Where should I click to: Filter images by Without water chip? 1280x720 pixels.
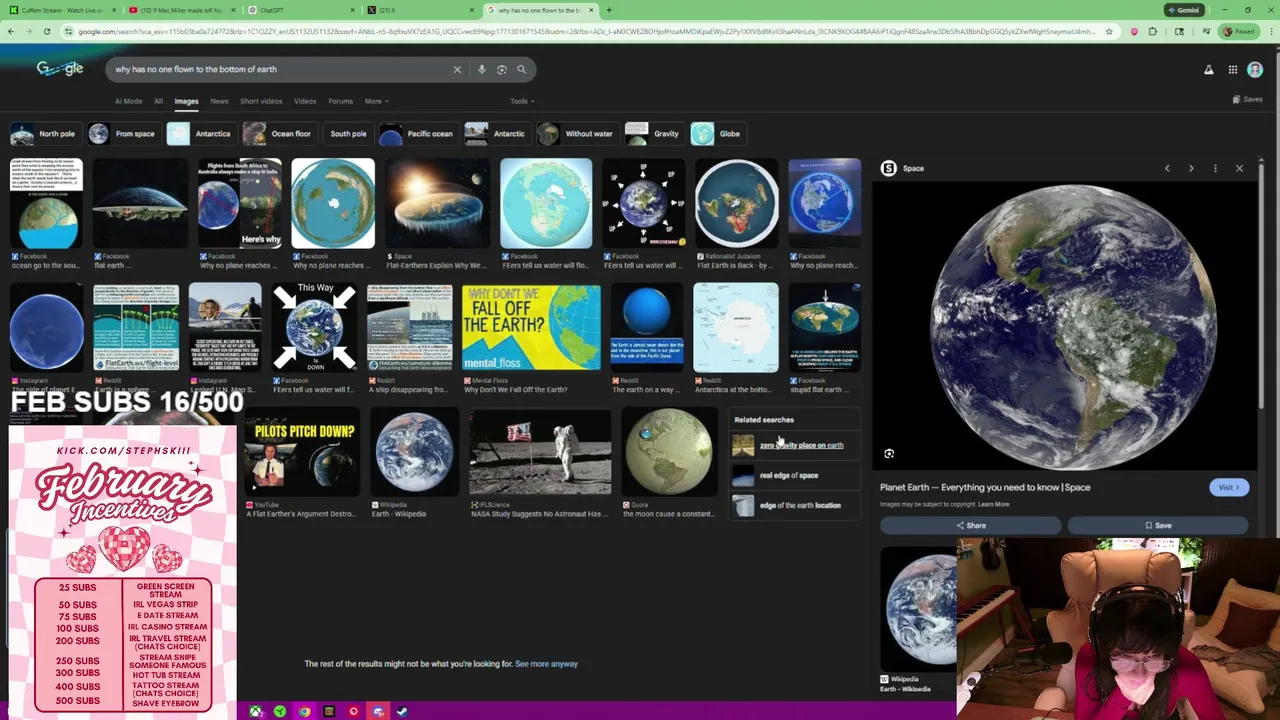click(x=576, y=134)
